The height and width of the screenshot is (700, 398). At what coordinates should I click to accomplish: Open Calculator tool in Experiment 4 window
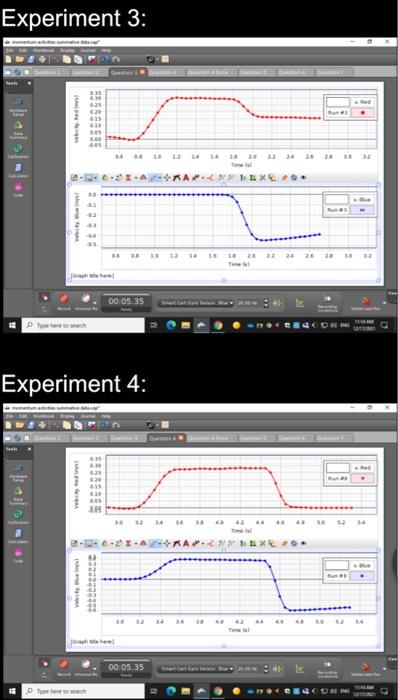(x=18, y=537)
